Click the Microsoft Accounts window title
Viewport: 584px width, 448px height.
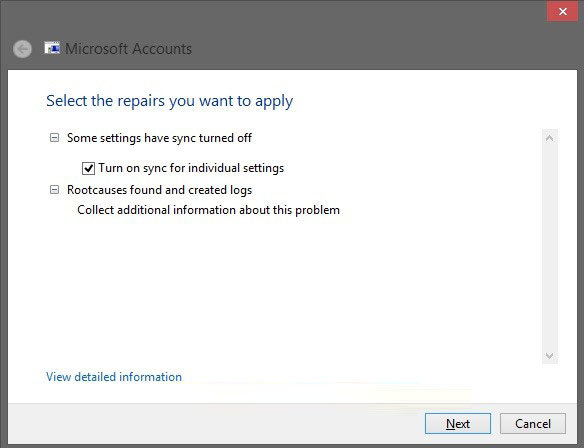(x=128, y=49)
